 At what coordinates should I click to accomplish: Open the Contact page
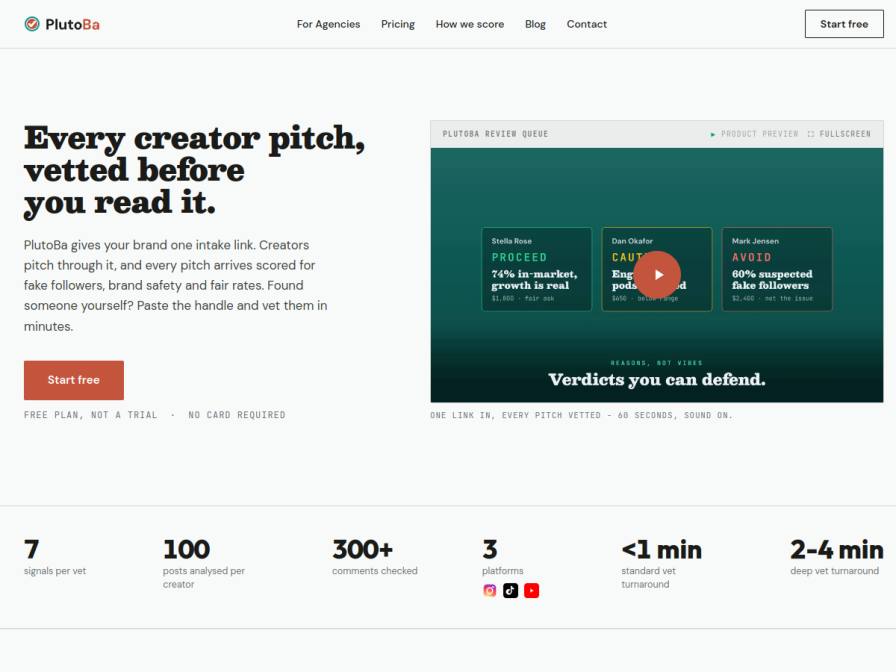[586, 24]
